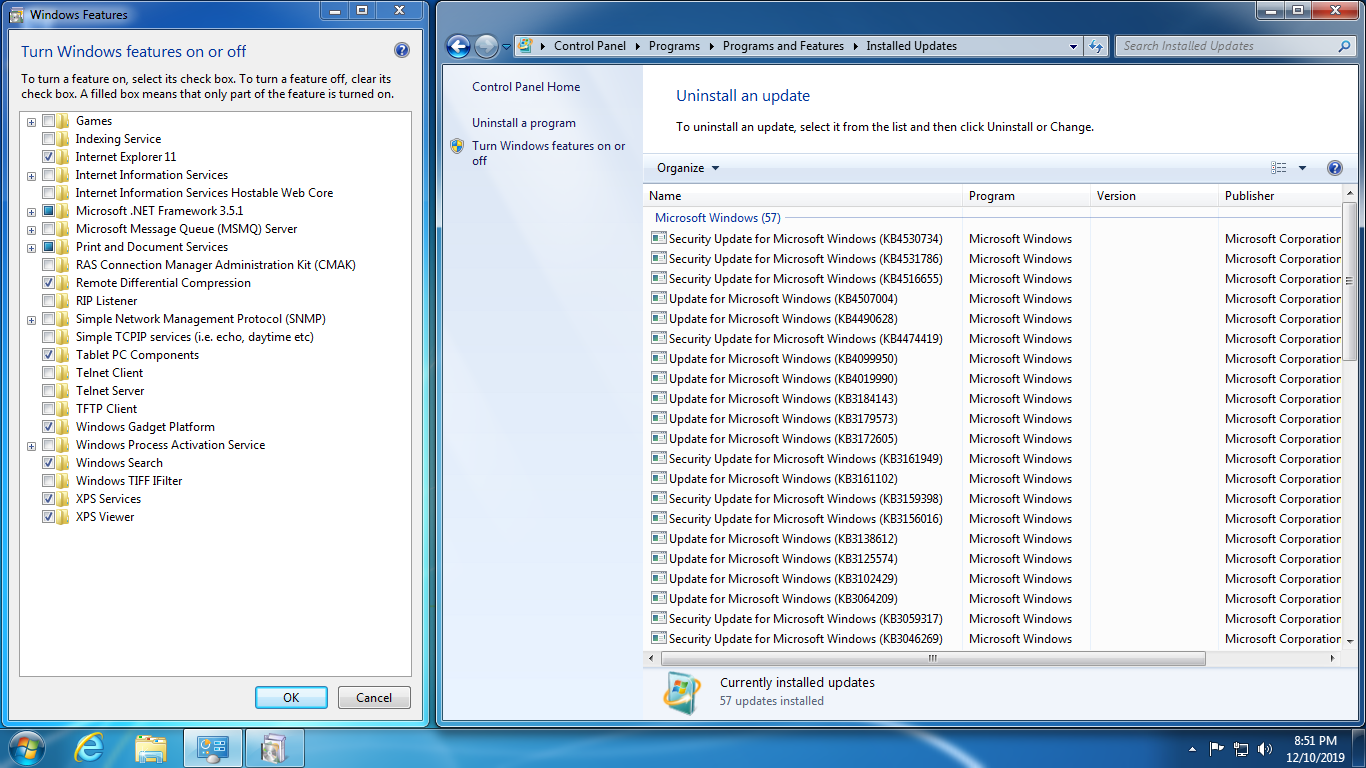Switch to Control Panel taskbar button
This screenshot has width=1366, height=768.
[x=213, y=747]
